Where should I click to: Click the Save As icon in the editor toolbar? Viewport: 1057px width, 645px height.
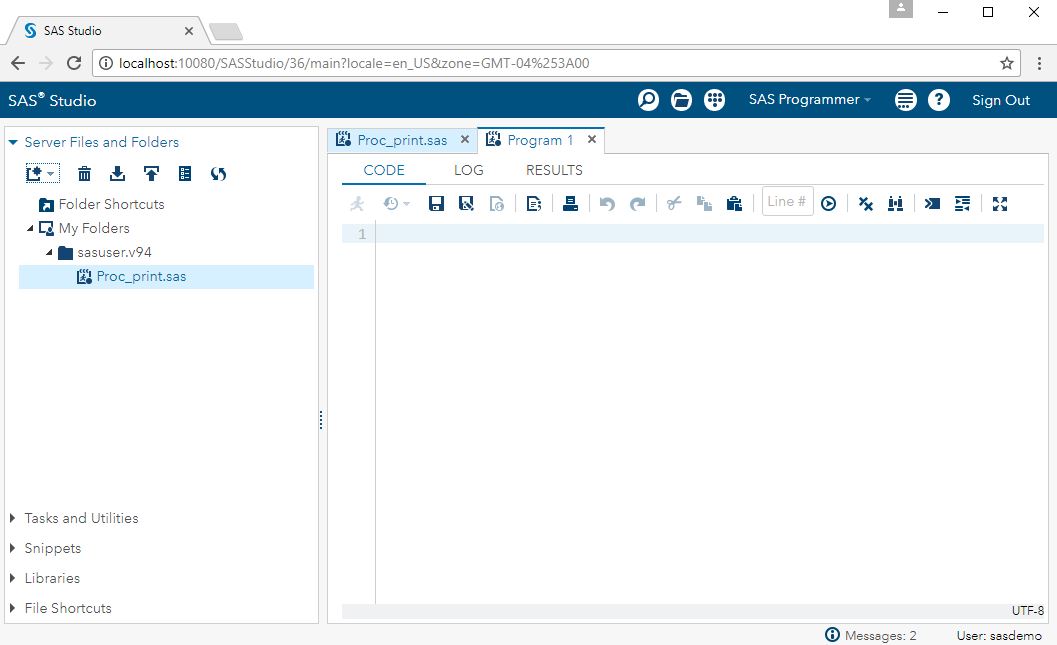coord(466,204)
